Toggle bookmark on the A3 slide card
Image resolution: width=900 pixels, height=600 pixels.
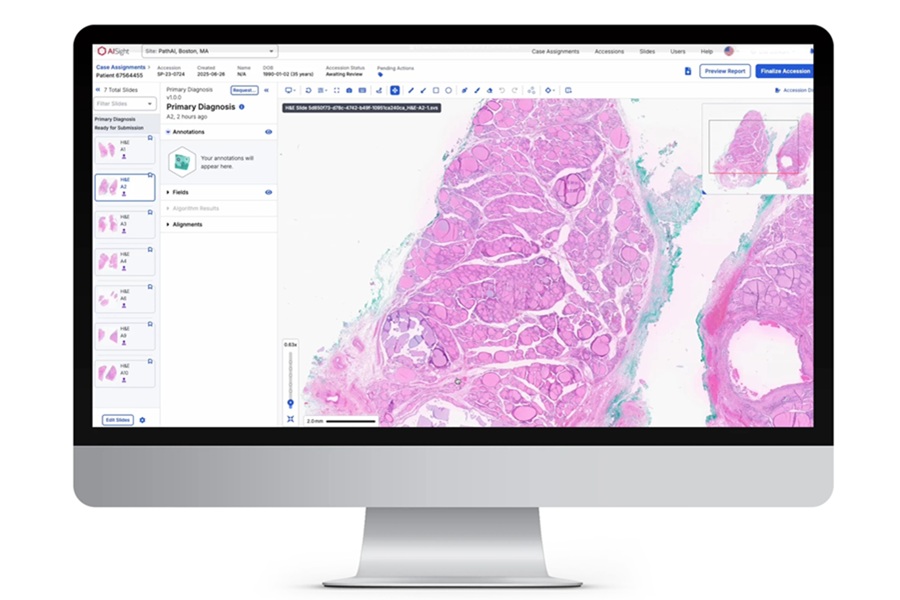150,212
